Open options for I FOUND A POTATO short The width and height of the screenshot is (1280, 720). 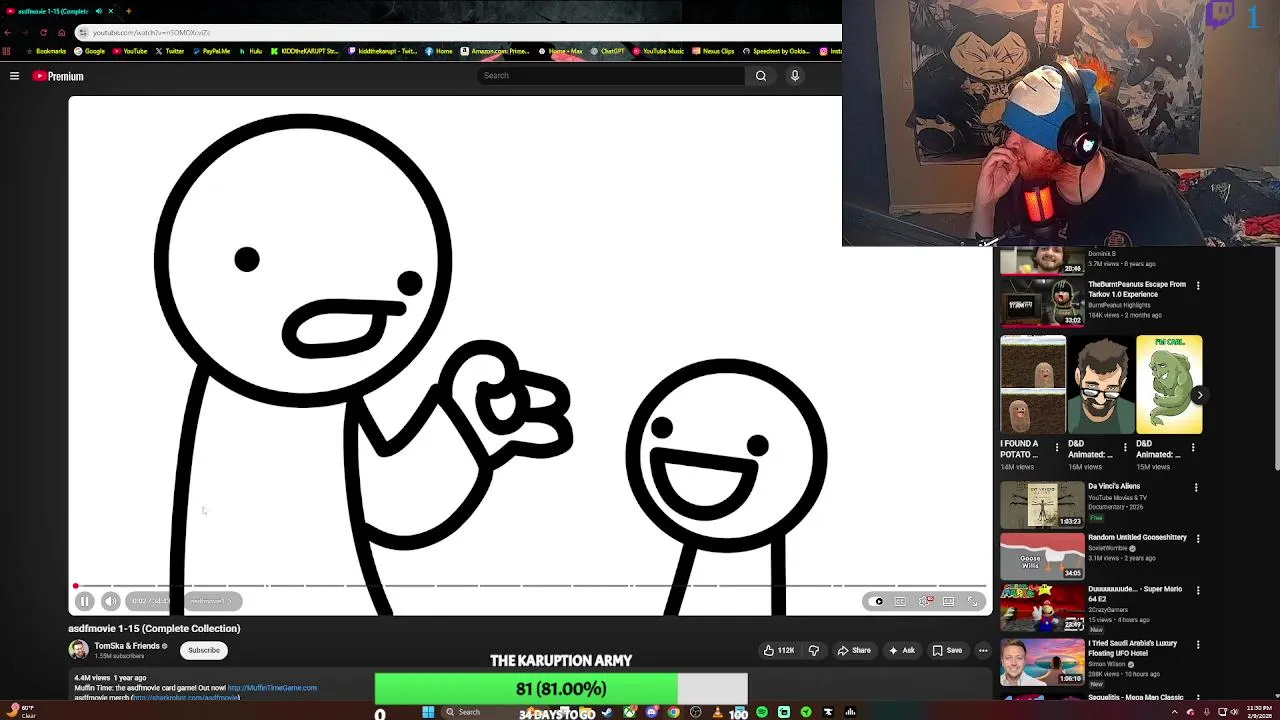[x=1057, y=447]
